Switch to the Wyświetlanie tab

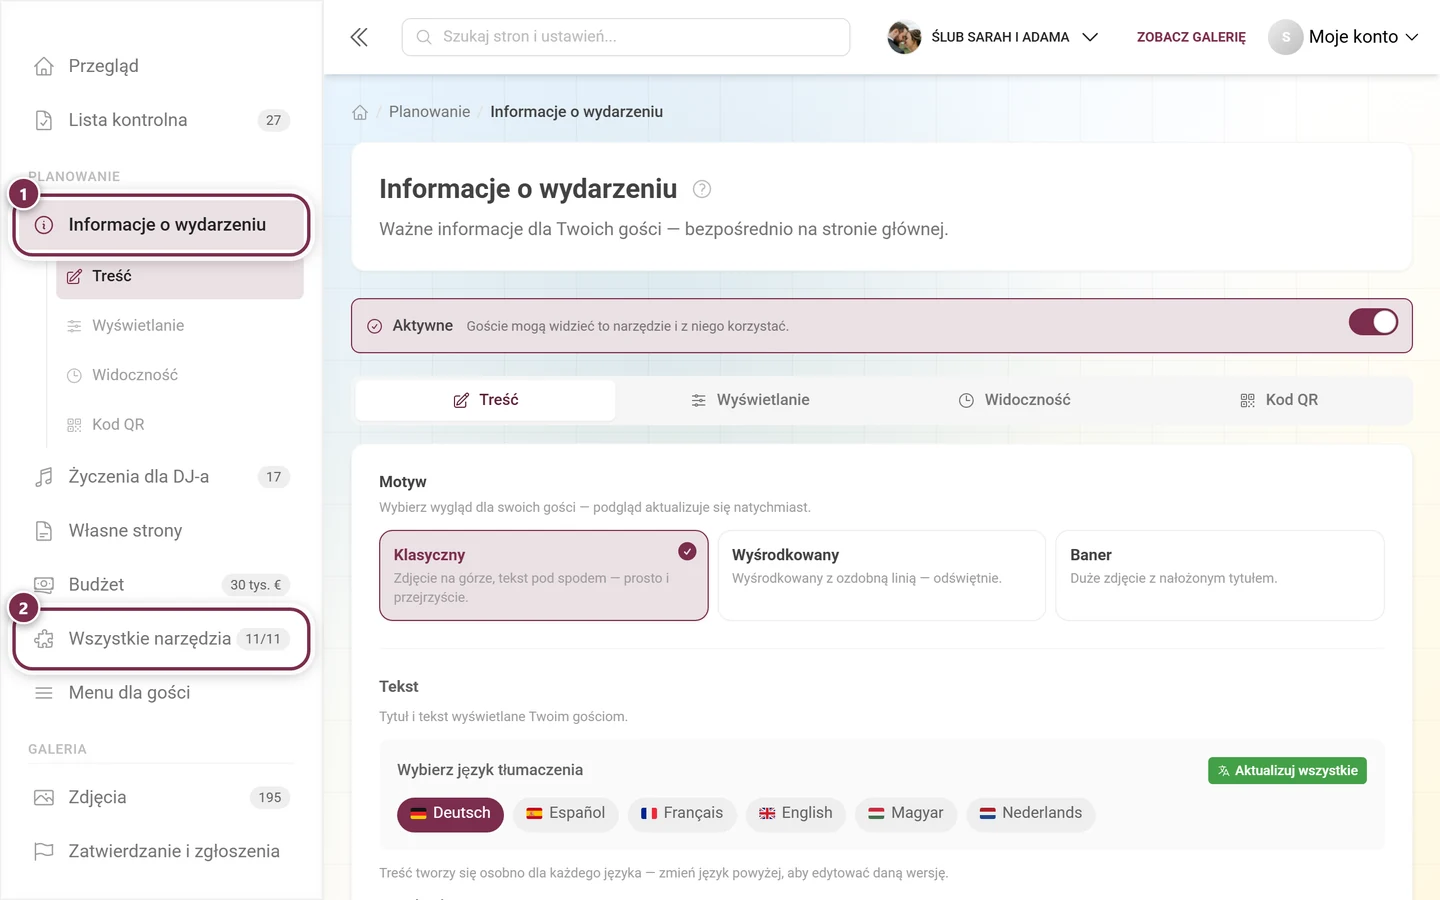pyautogui.click(x=750, y=400)
